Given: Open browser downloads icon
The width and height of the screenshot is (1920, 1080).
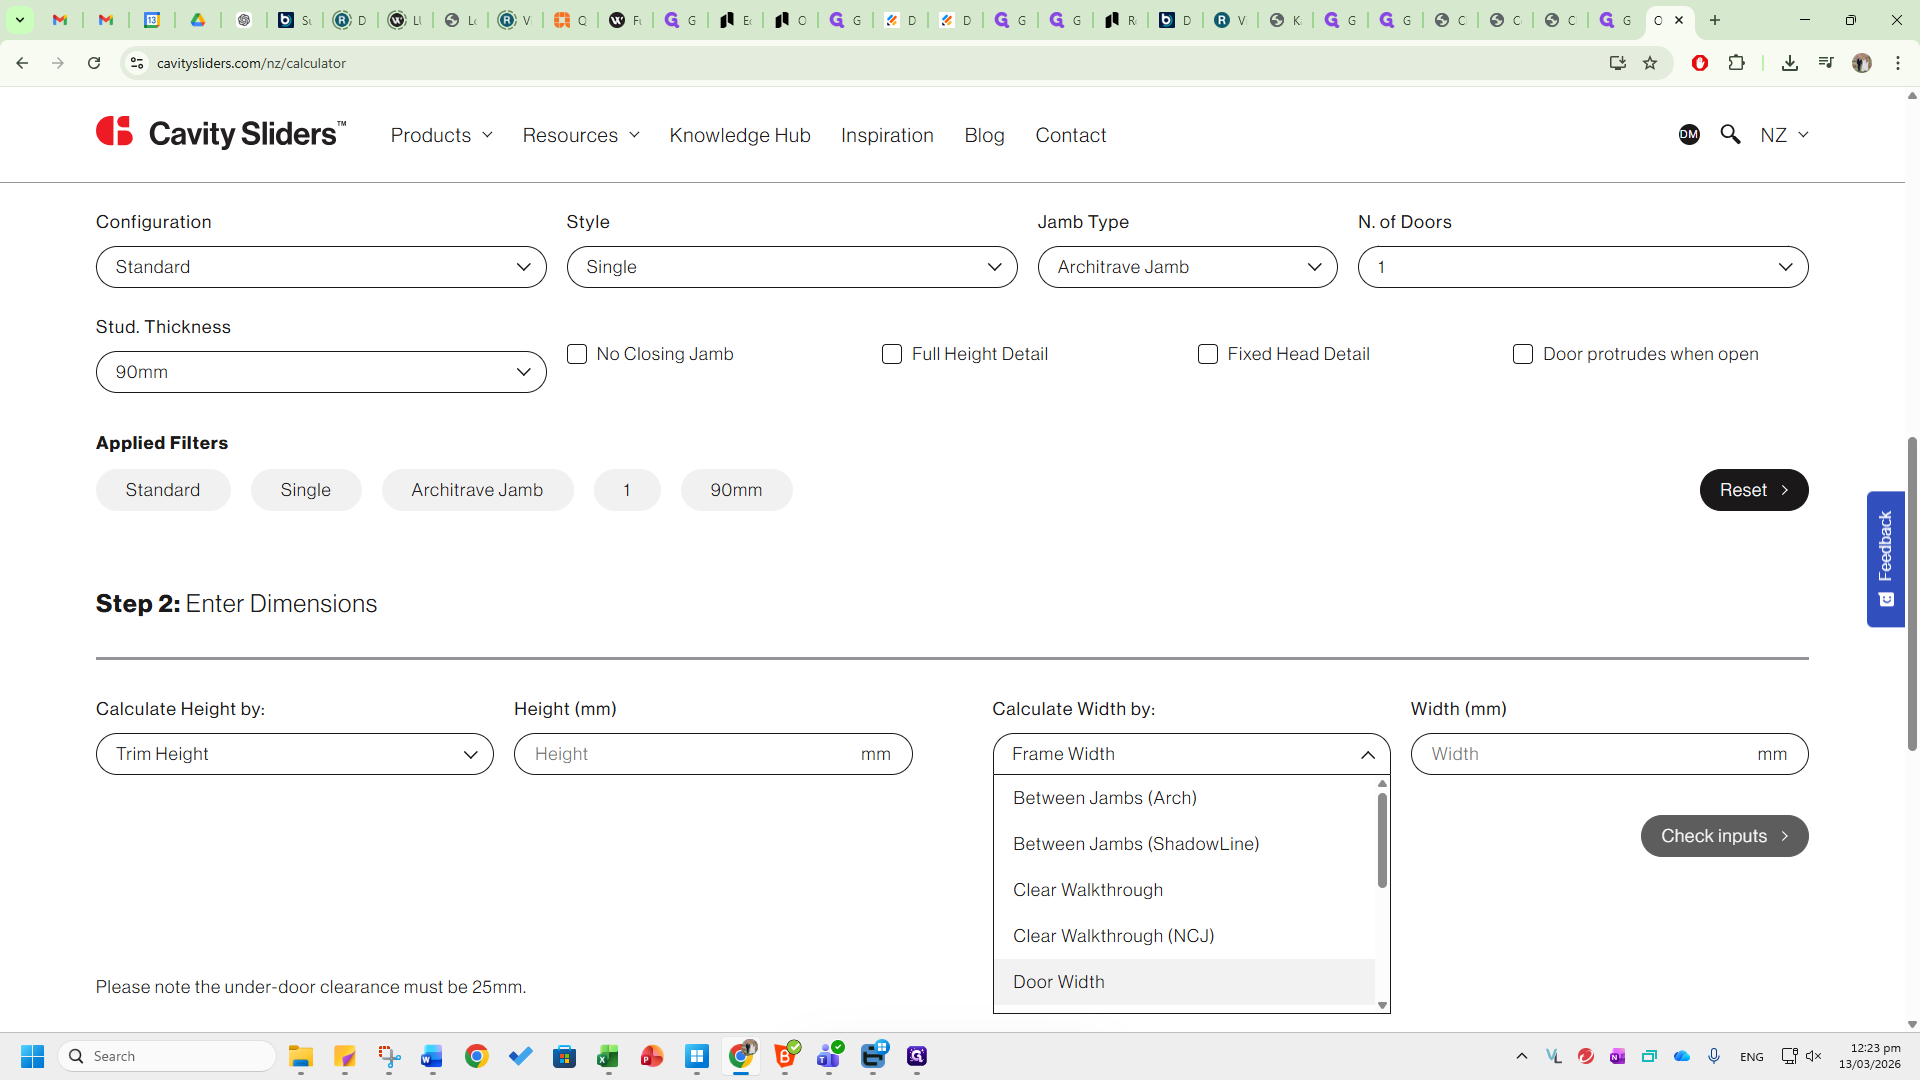Looking at the screenshot, I should [x=1789, y=63].
